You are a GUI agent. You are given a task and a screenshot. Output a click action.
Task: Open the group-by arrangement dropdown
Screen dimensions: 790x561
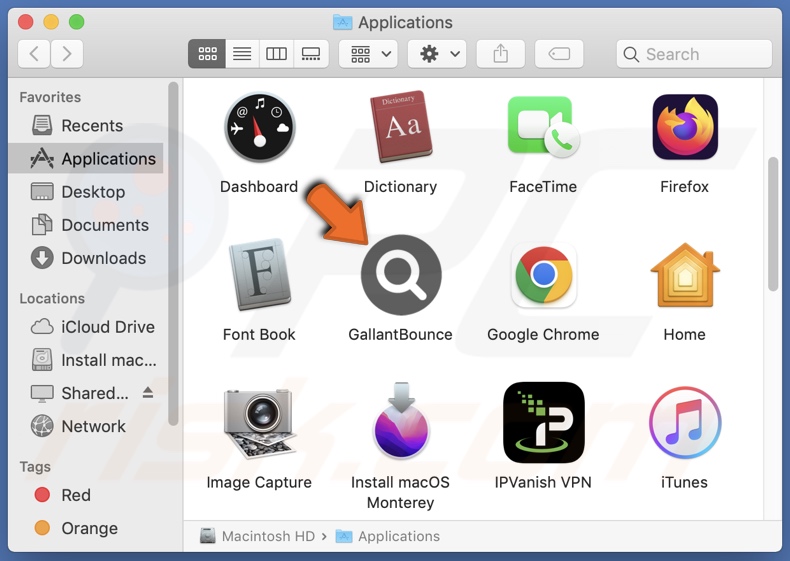pyautogui.click(x=368, y=53)
